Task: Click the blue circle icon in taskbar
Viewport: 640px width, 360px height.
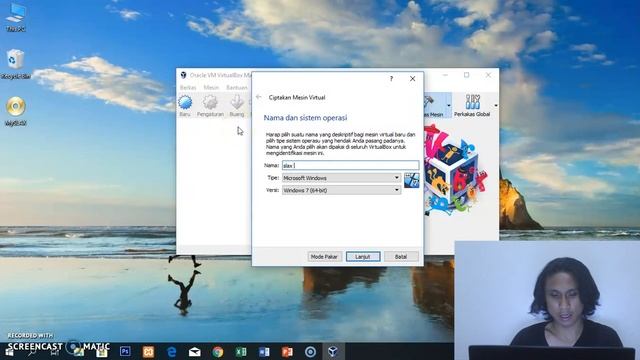Action: (310, 351)
